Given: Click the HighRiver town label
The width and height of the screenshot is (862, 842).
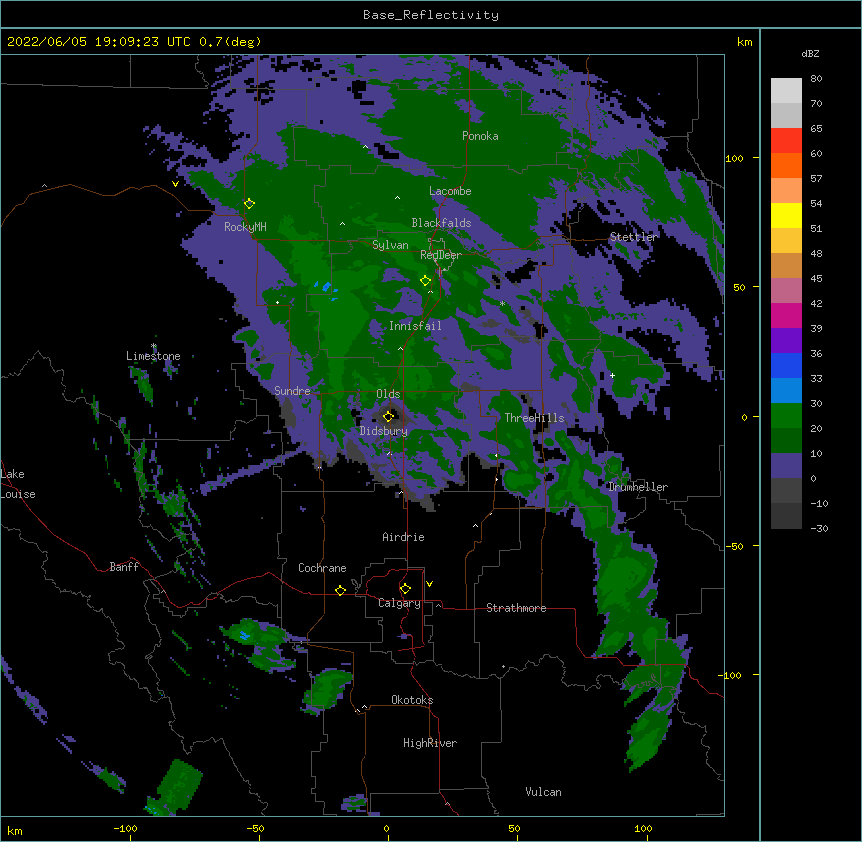Looking at the screenshot, I should point(429,743).
